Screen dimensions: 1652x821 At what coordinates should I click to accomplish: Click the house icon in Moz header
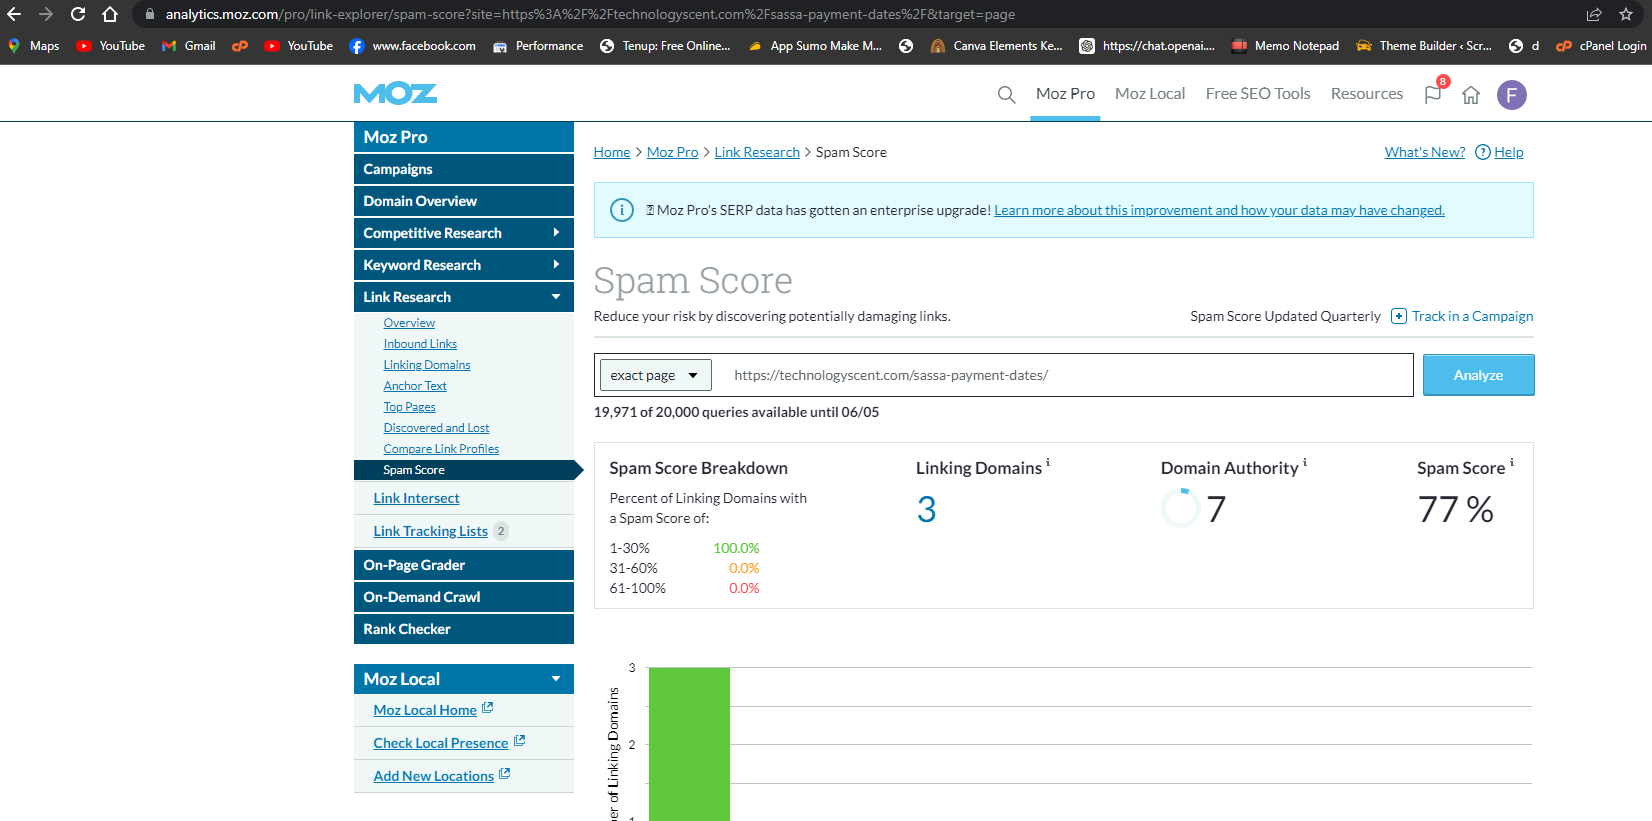coord(1470,95)
